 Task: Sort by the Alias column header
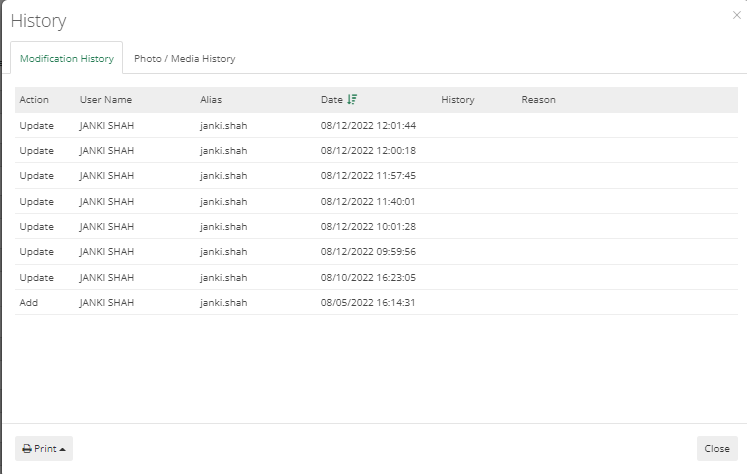coord(211,100)
